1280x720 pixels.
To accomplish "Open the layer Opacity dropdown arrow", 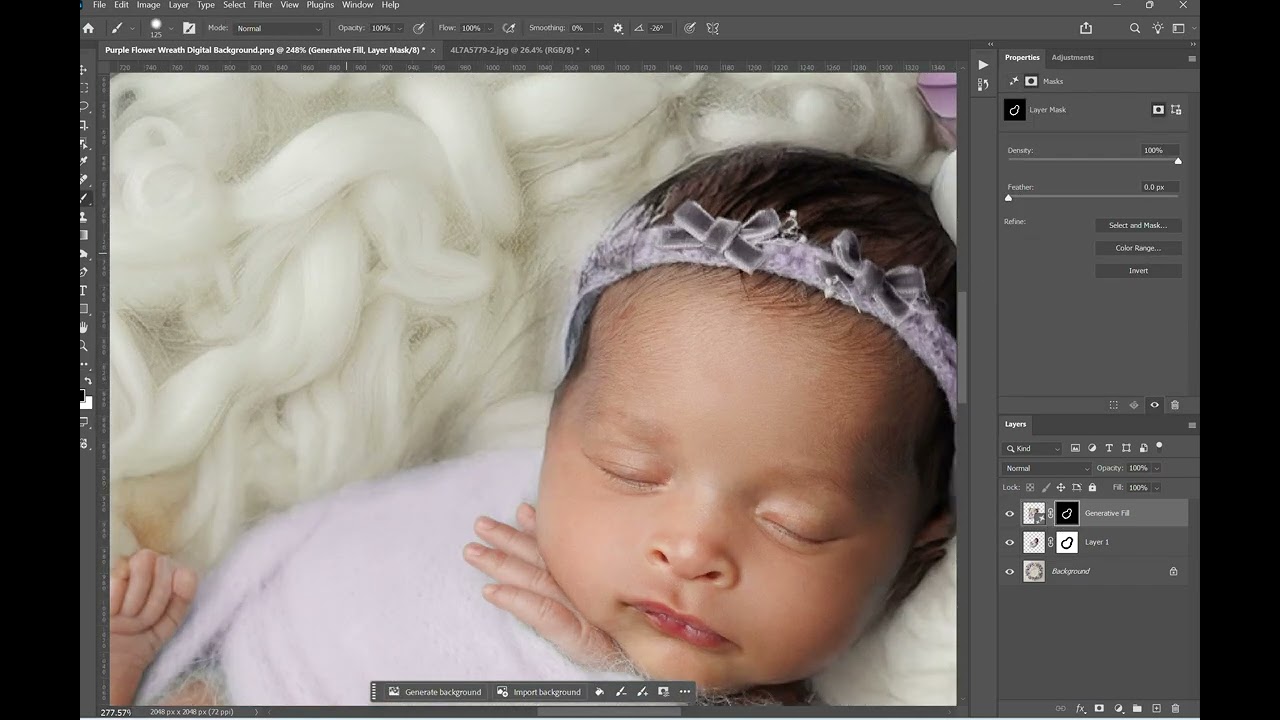I will (x=1157, y=468).
